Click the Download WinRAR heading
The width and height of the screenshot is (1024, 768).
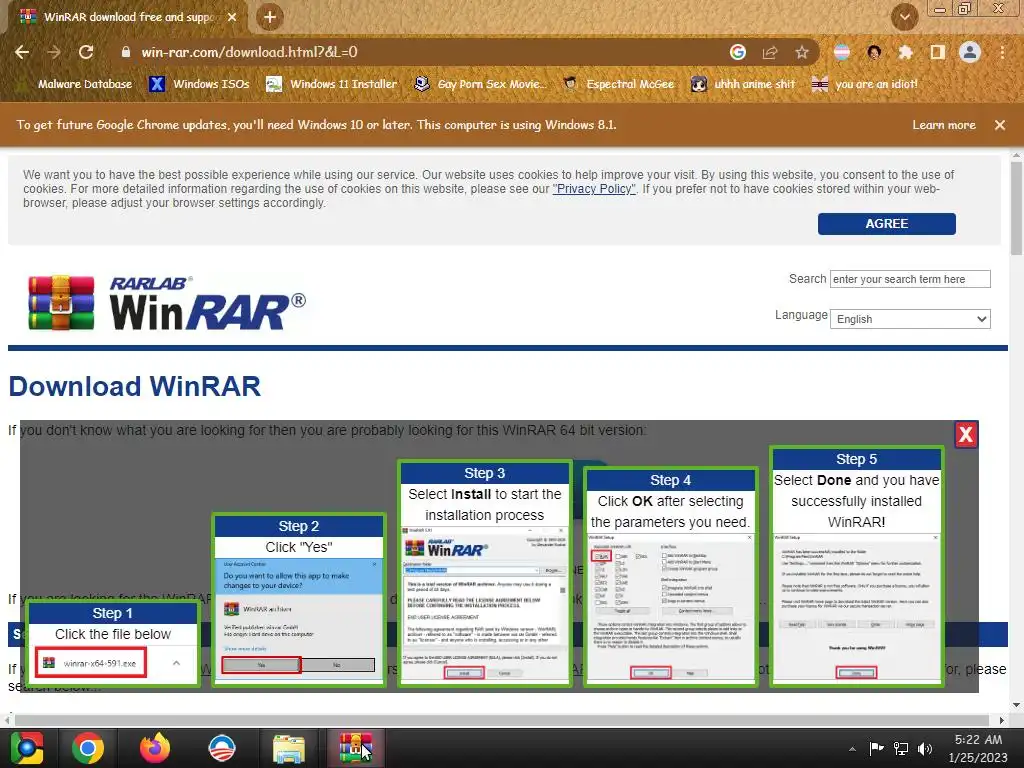(135, 387)
